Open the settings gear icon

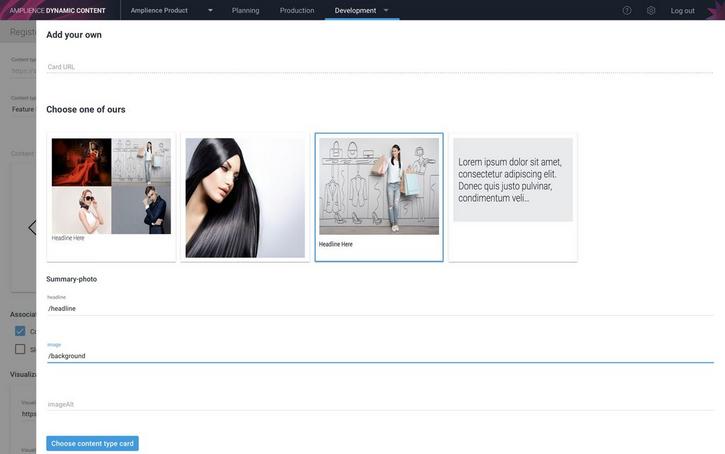[651, 10]
